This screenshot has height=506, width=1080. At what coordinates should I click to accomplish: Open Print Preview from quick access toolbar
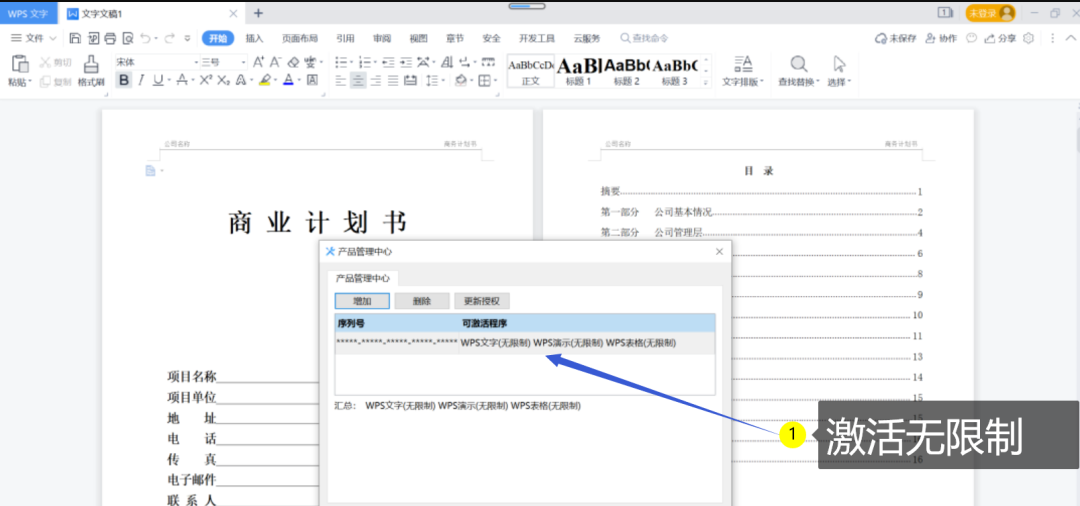pyautogui.click(x=127, y=39)
